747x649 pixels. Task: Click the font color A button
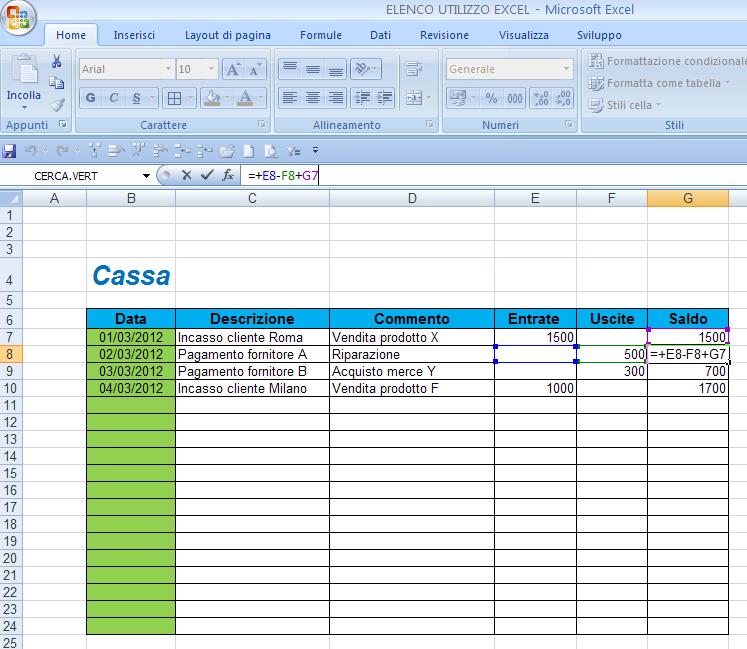(x=245, y=98)
